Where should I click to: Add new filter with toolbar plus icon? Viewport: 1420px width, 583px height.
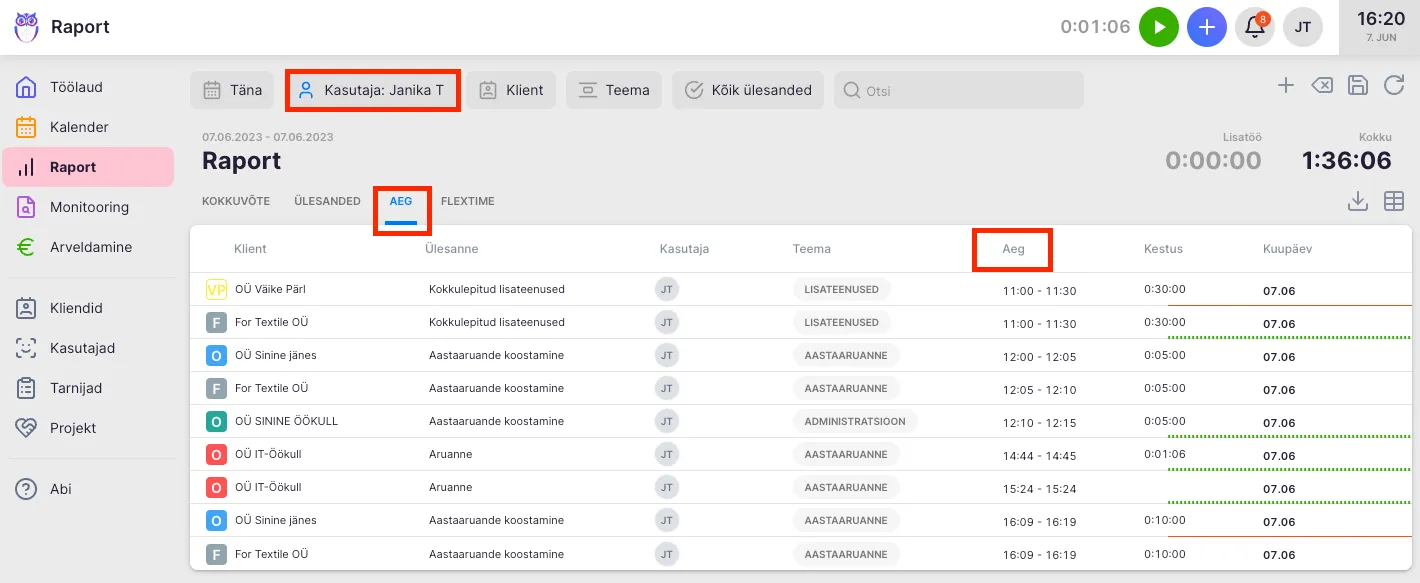coord(1286,86)
